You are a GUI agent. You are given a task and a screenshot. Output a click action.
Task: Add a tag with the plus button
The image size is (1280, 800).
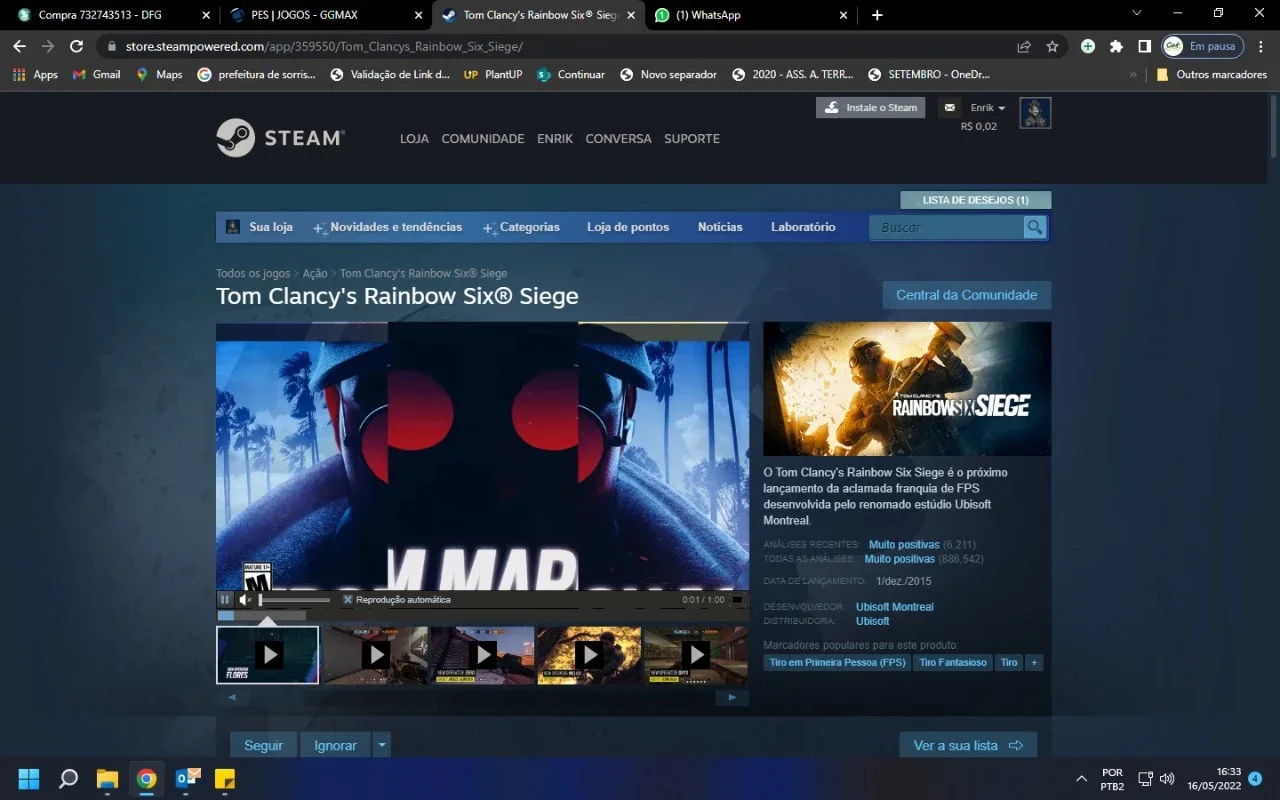(x=1034, y=662)
